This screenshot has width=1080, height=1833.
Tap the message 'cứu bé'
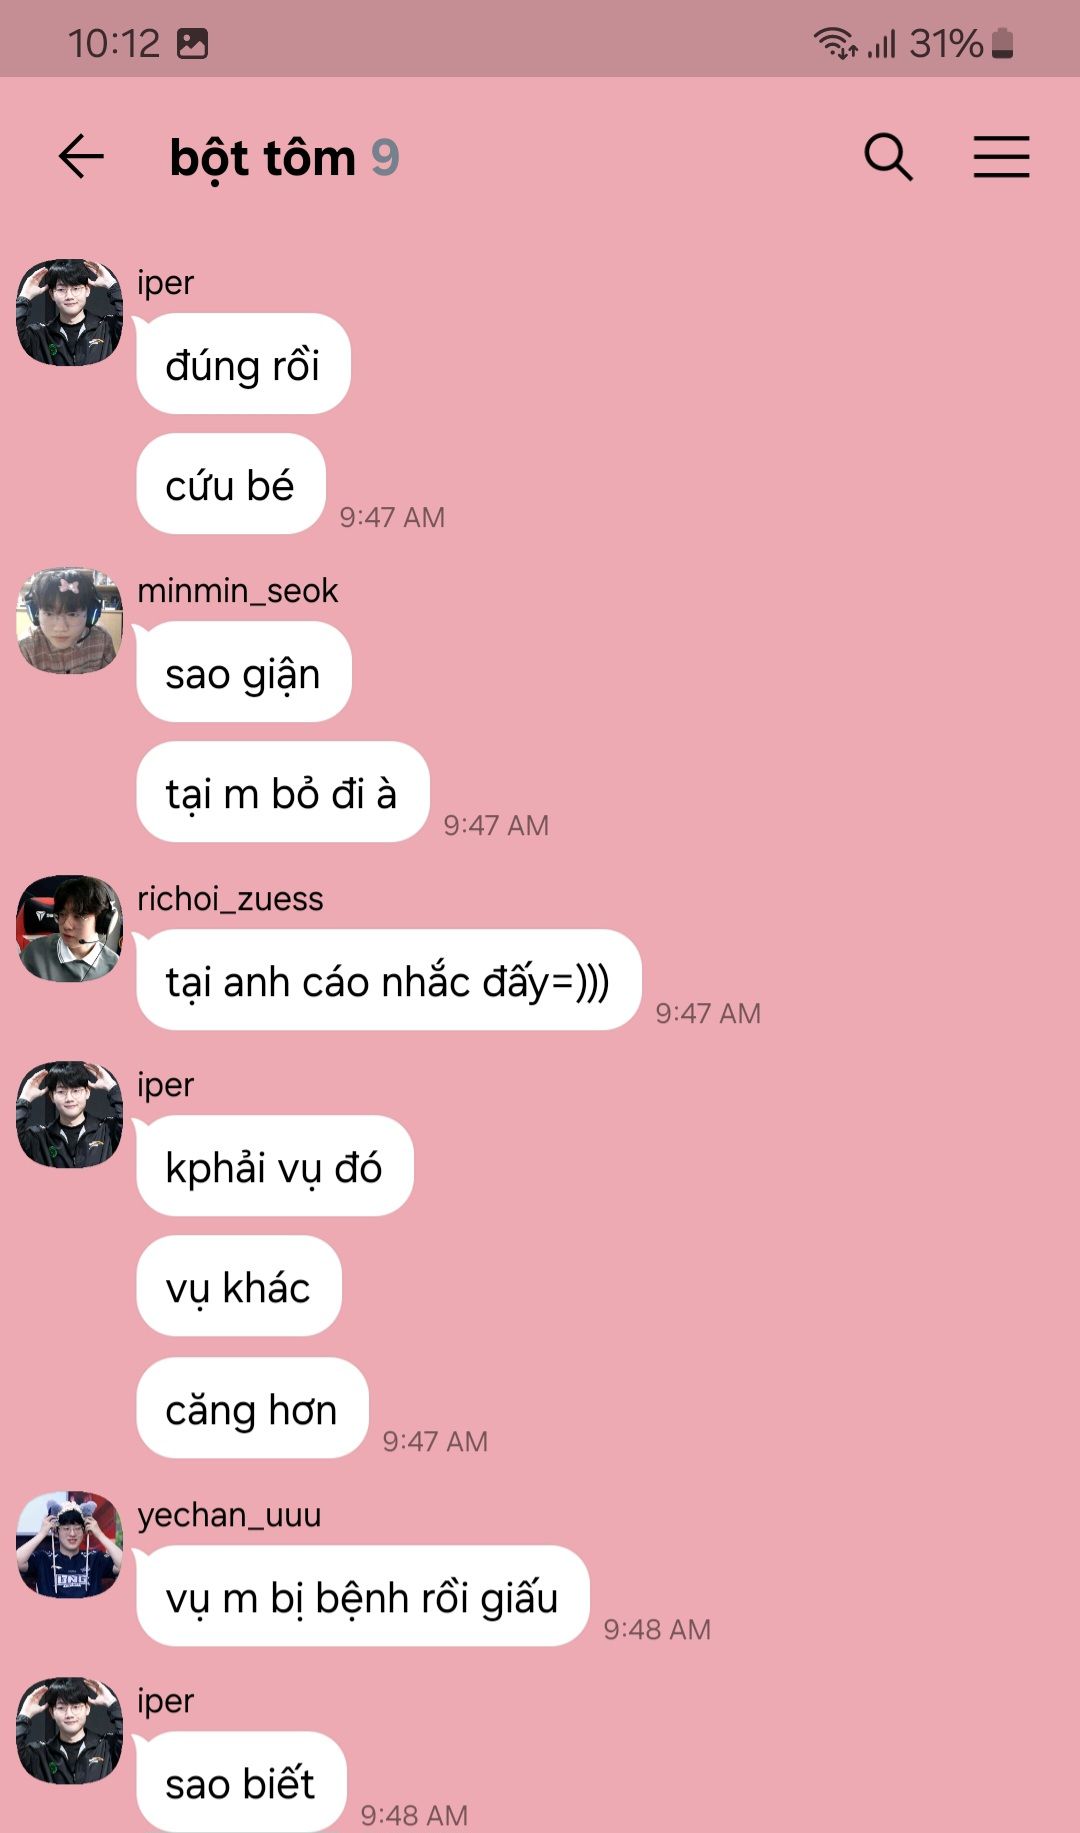(x=231, y=484)
